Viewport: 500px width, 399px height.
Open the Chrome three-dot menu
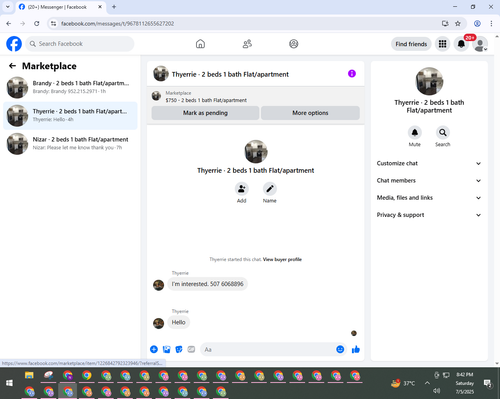tap(491, 24)
